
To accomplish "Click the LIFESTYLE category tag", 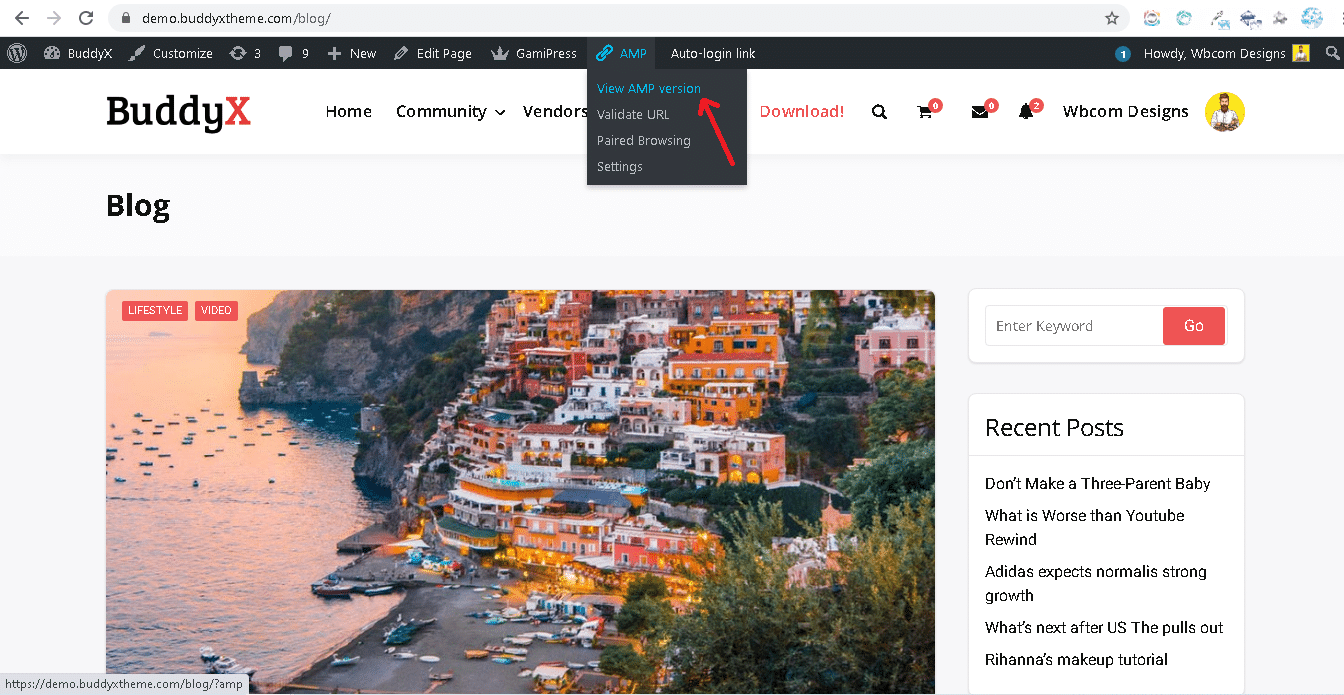I will tap(155, 310).
